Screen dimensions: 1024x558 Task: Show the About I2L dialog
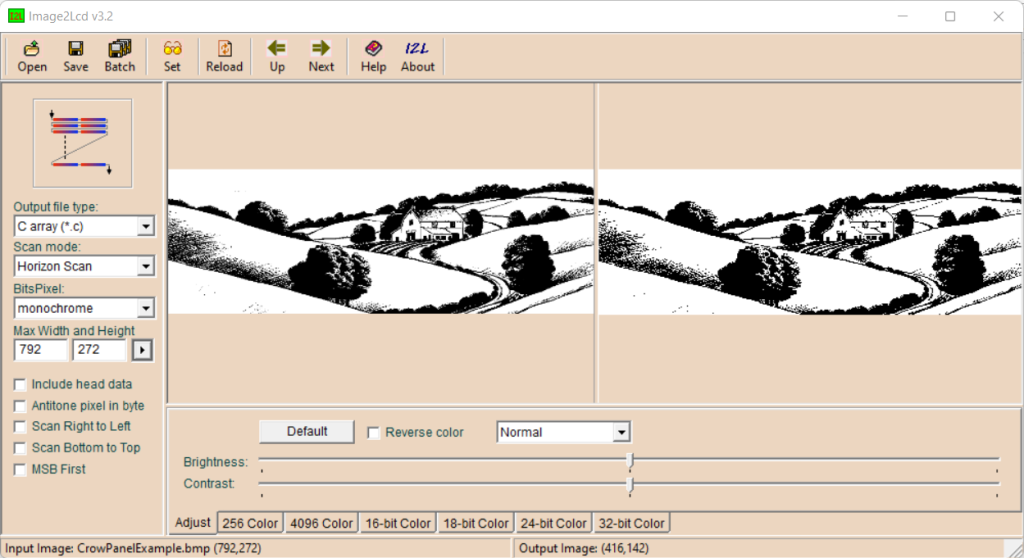coord(417,56)
